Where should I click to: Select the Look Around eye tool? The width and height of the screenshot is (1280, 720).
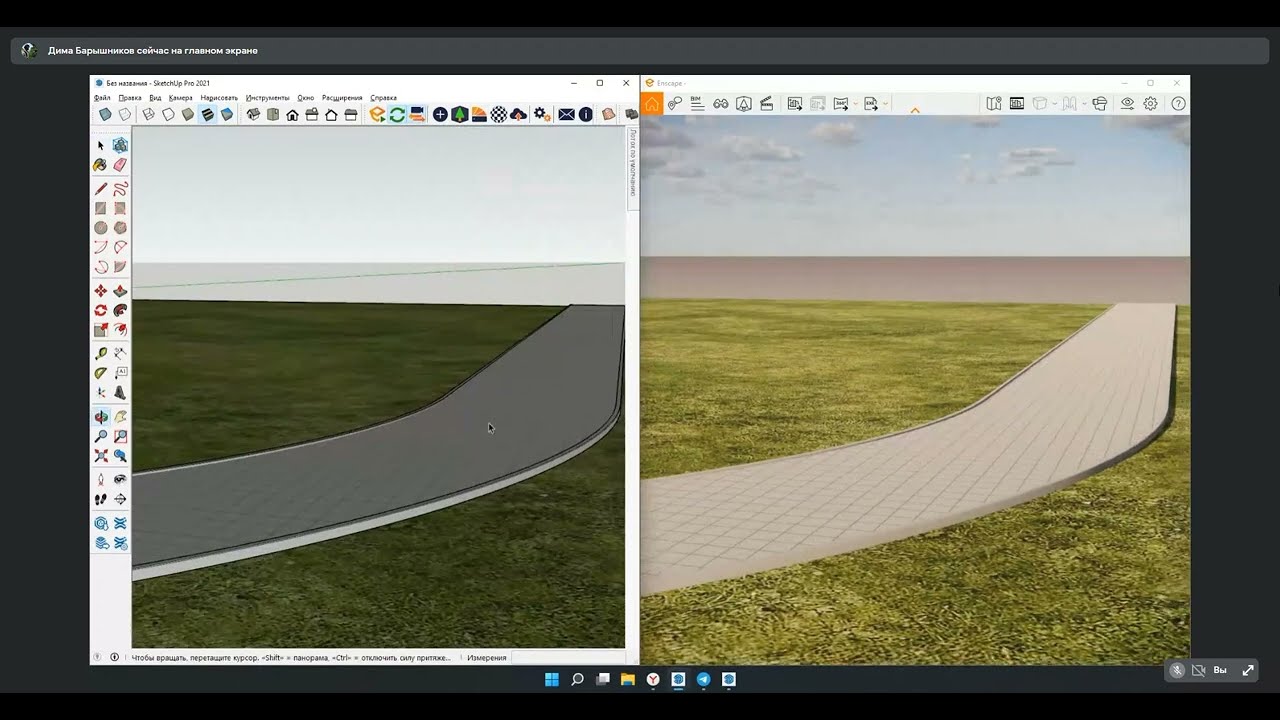coord(120,479)
